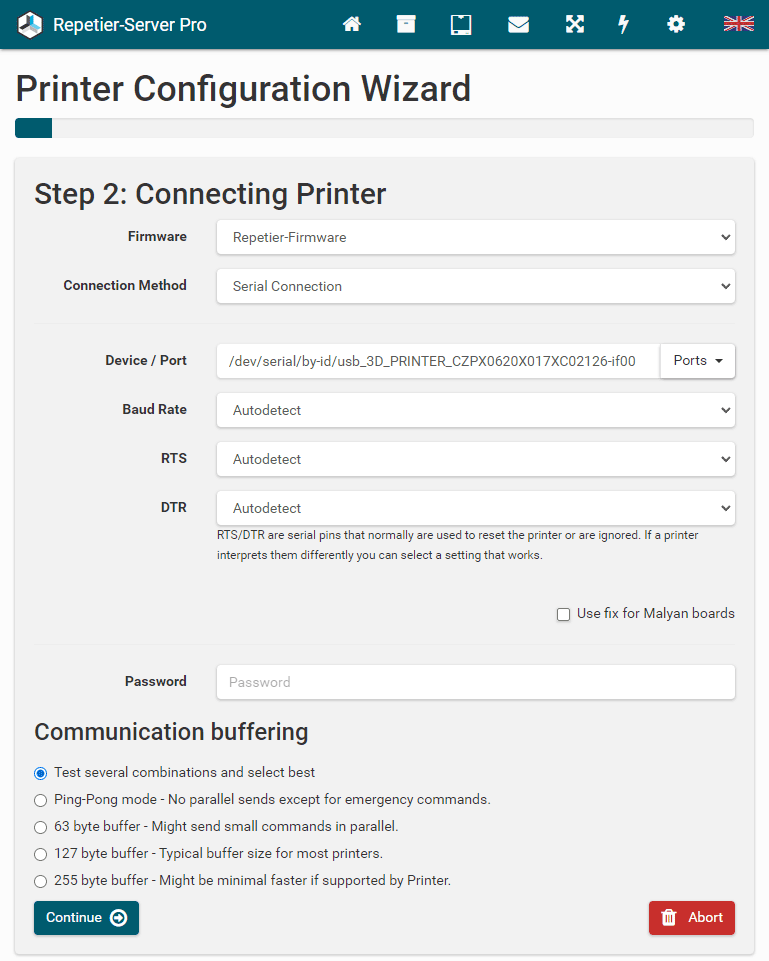The image size is (769, 961).
Task: Open the tablet printer icon in navbar
Action: [461, 25]
